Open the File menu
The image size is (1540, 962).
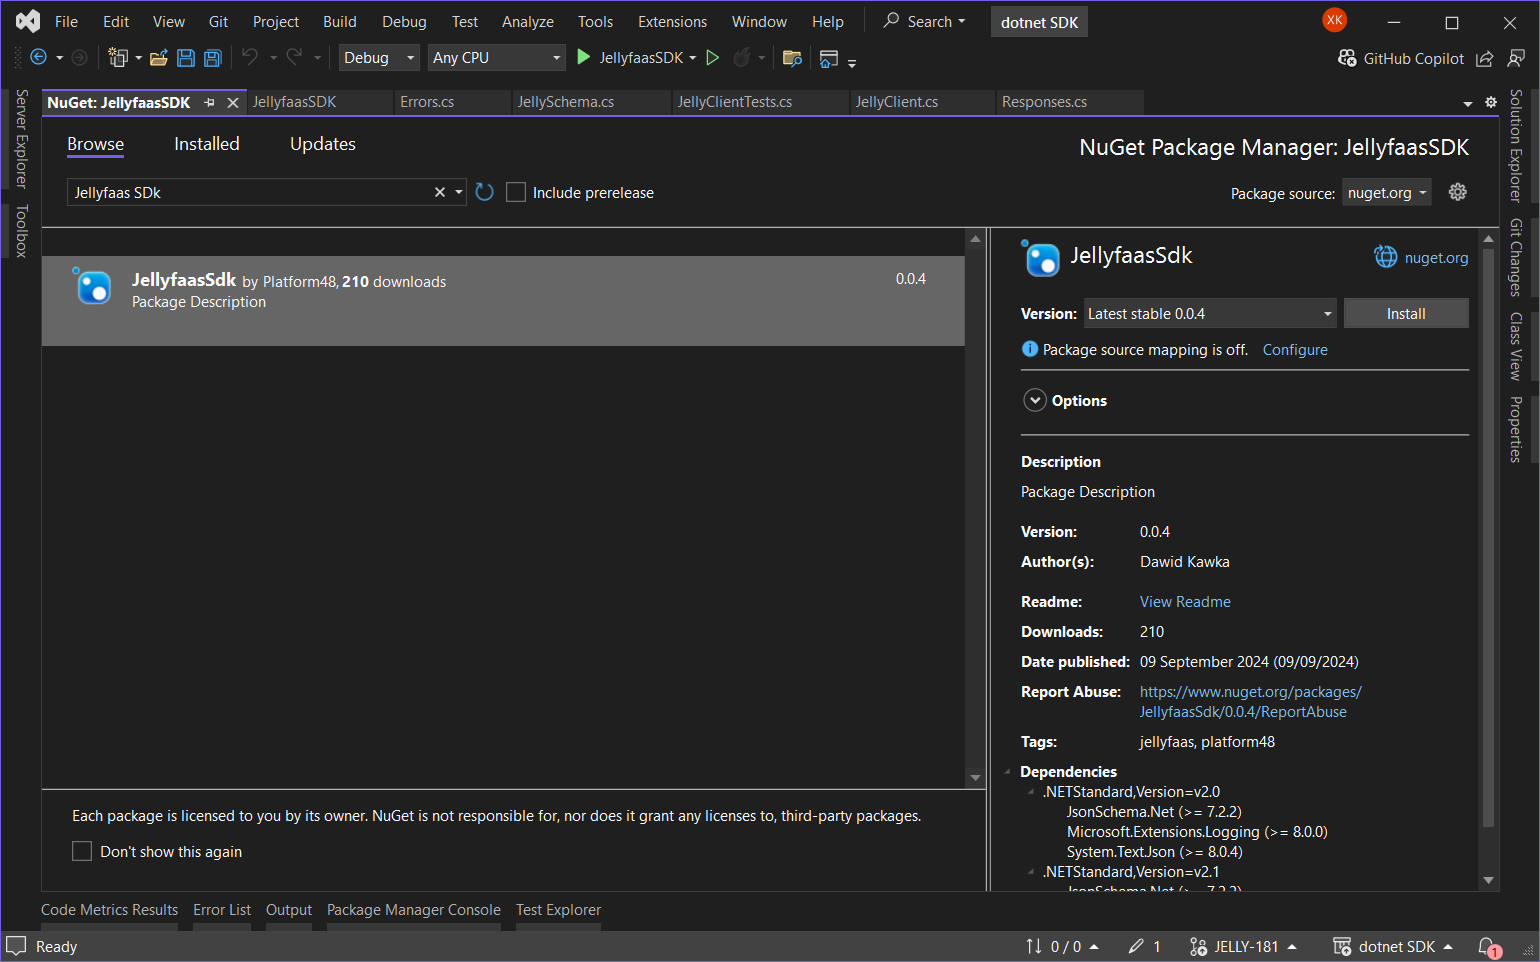point(67,21)
